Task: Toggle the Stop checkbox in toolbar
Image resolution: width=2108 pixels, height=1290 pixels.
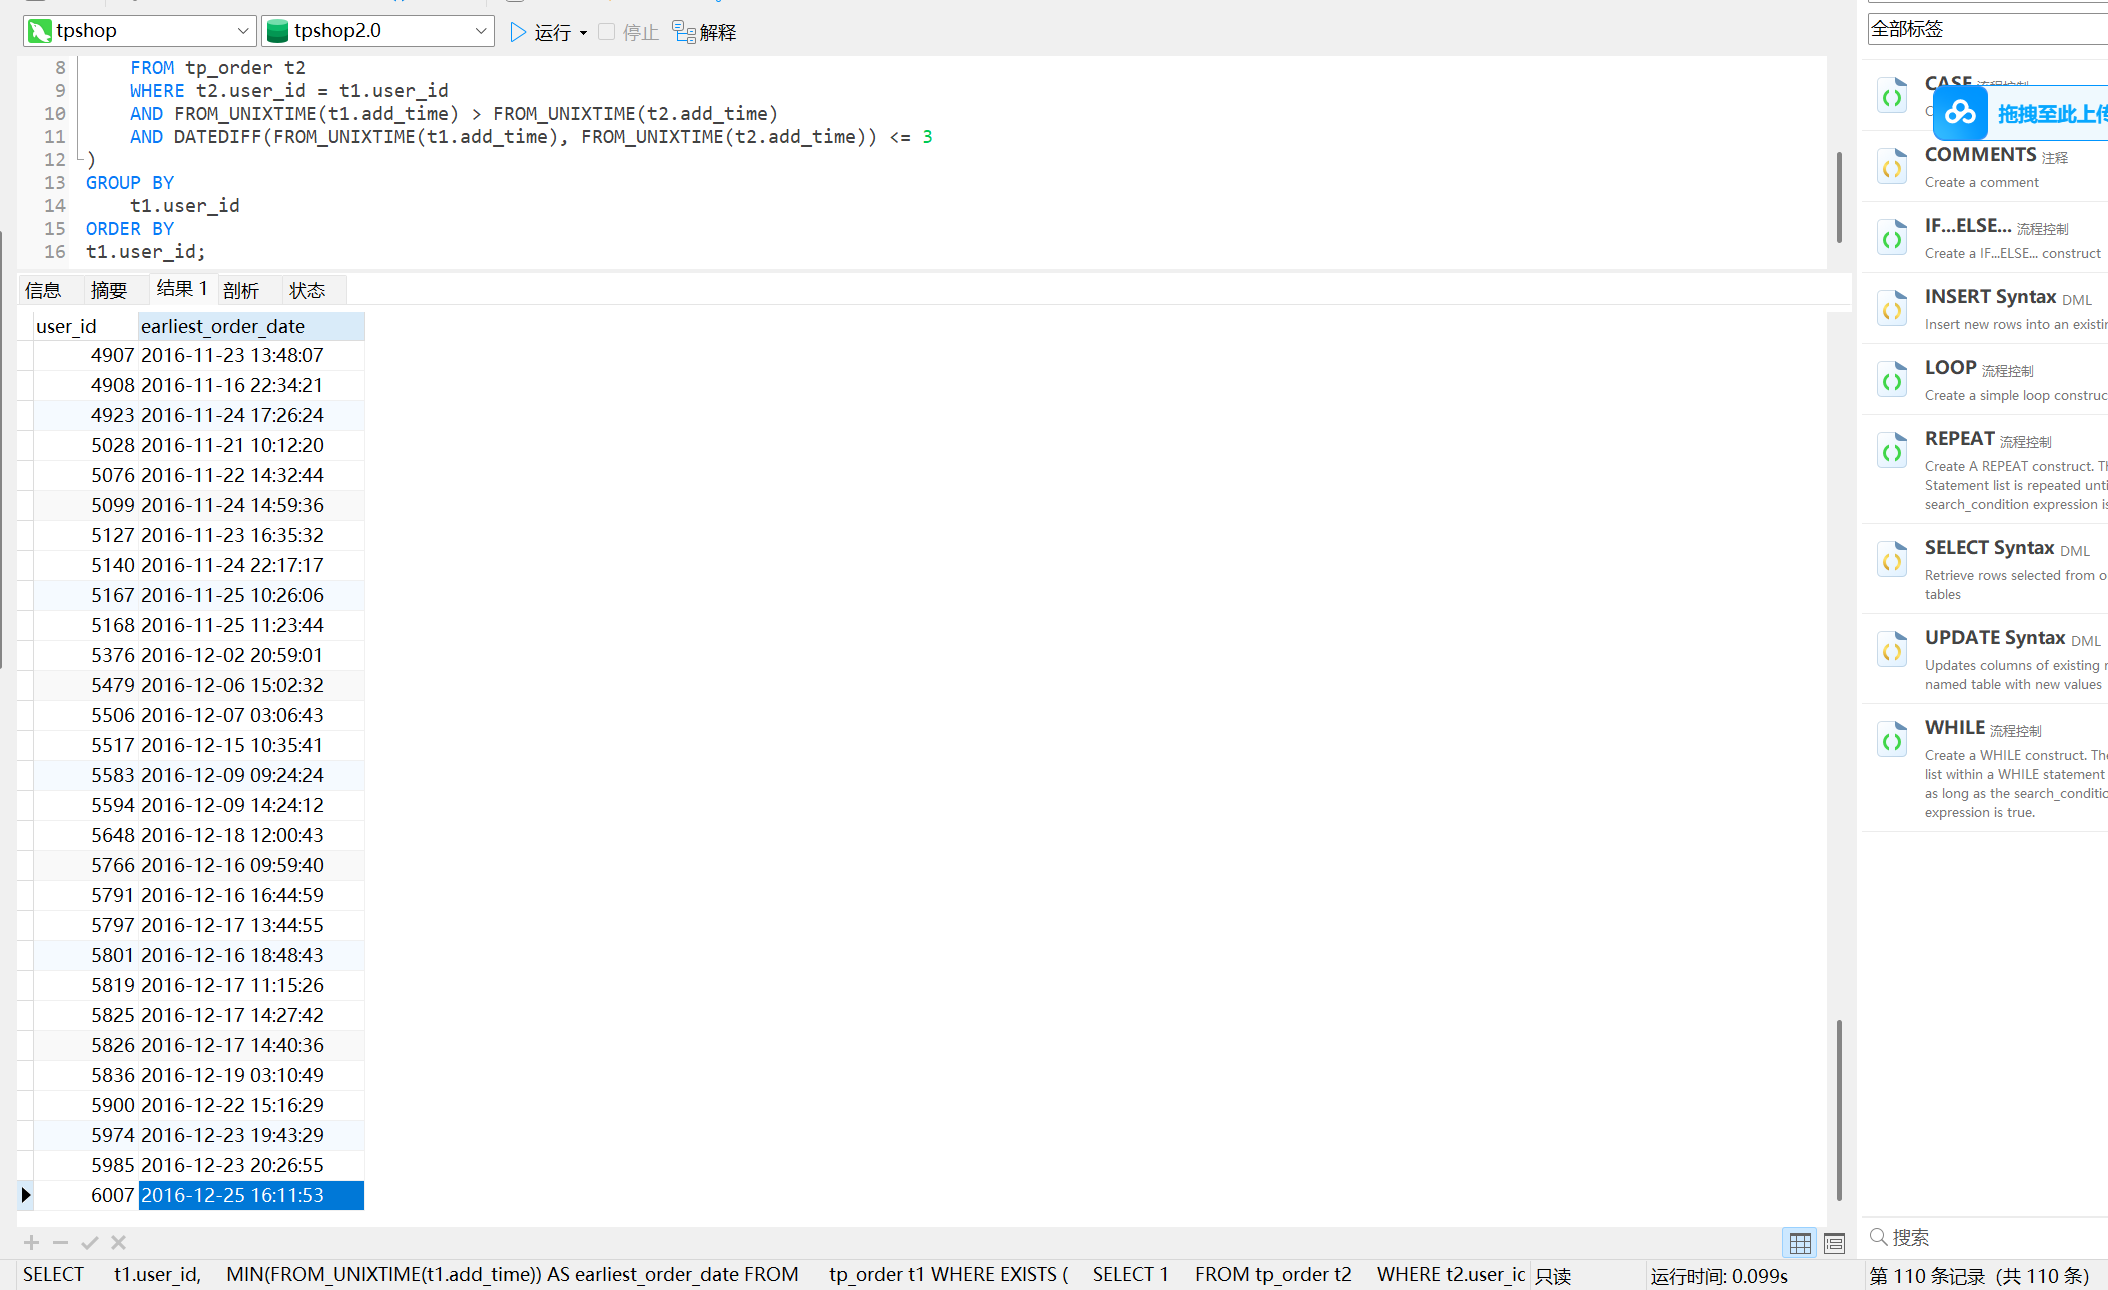Action: (606, 32)
